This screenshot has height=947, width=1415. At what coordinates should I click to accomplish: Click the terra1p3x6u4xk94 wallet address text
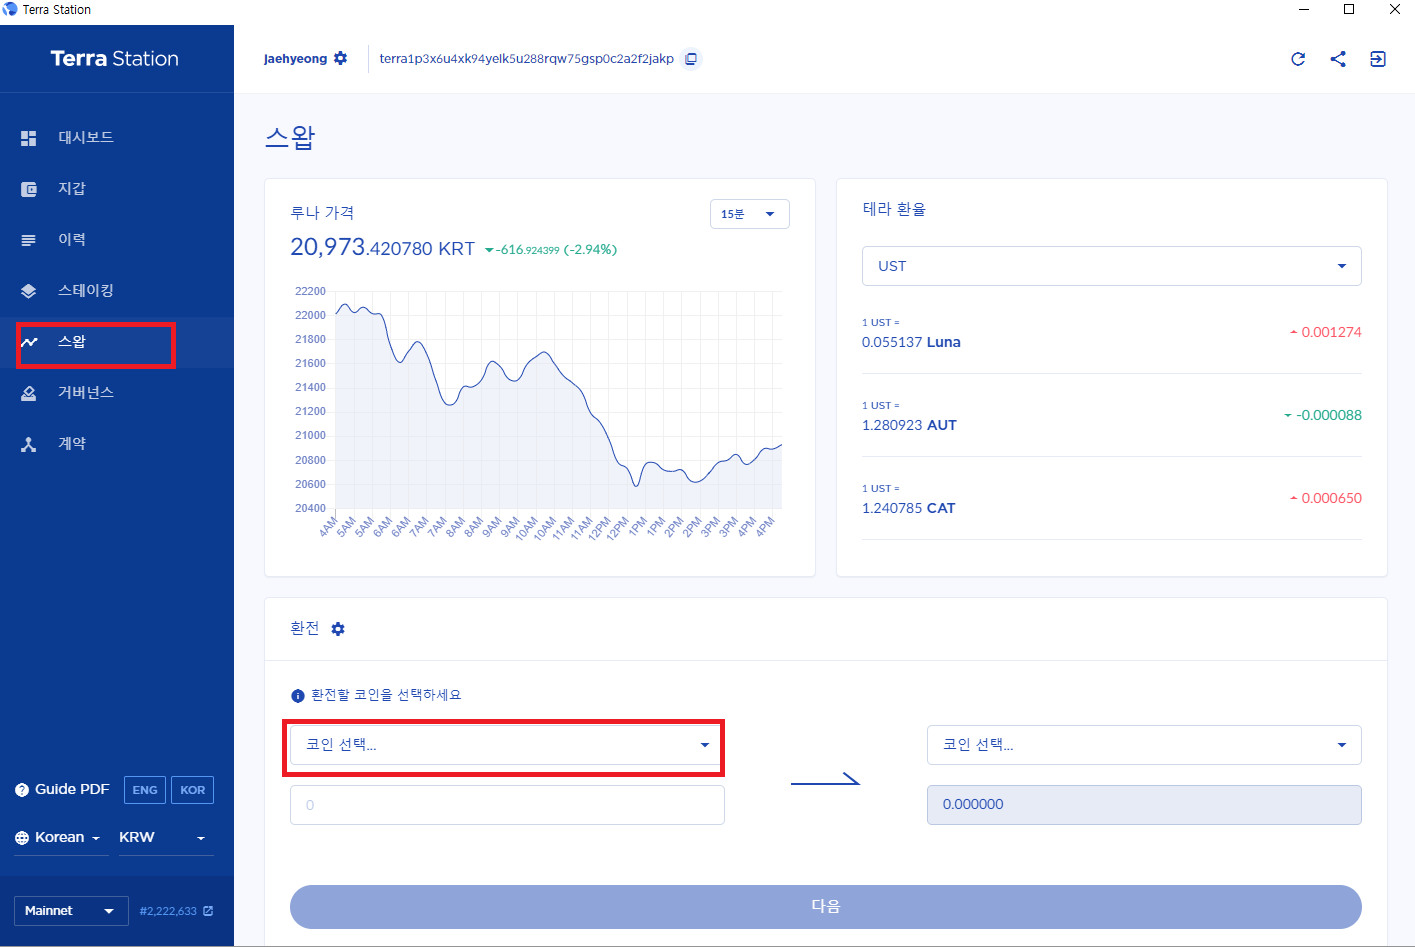click(527, 59)
